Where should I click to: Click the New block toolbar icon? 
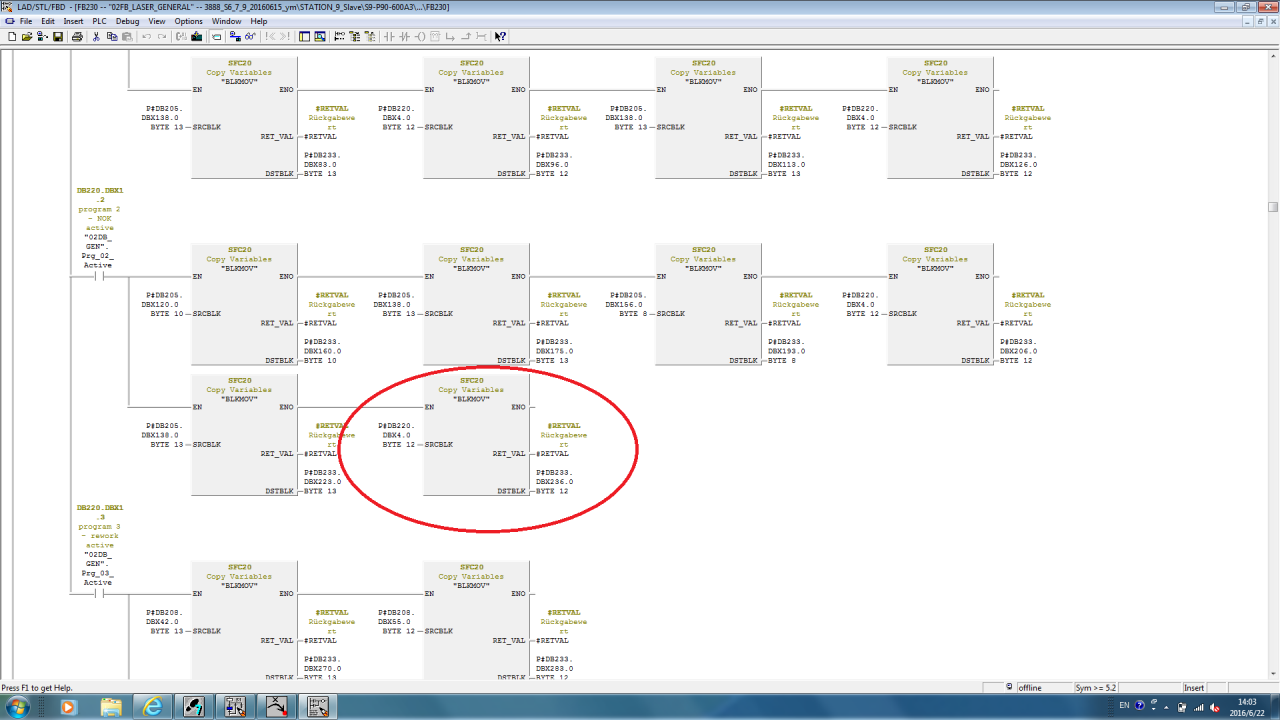click(12, 37)
